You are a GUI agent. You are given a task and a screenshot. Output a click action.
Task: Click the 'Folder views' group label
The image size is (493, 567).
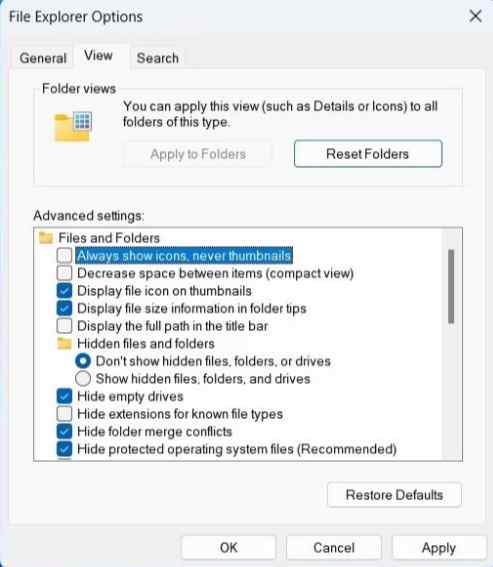(79, 89)
